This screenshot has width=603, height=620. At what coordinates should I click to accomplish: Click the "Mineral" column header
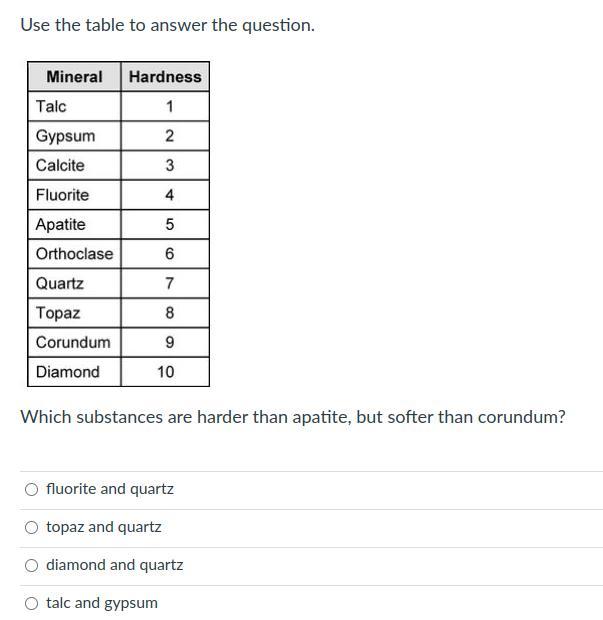[74, 77]
